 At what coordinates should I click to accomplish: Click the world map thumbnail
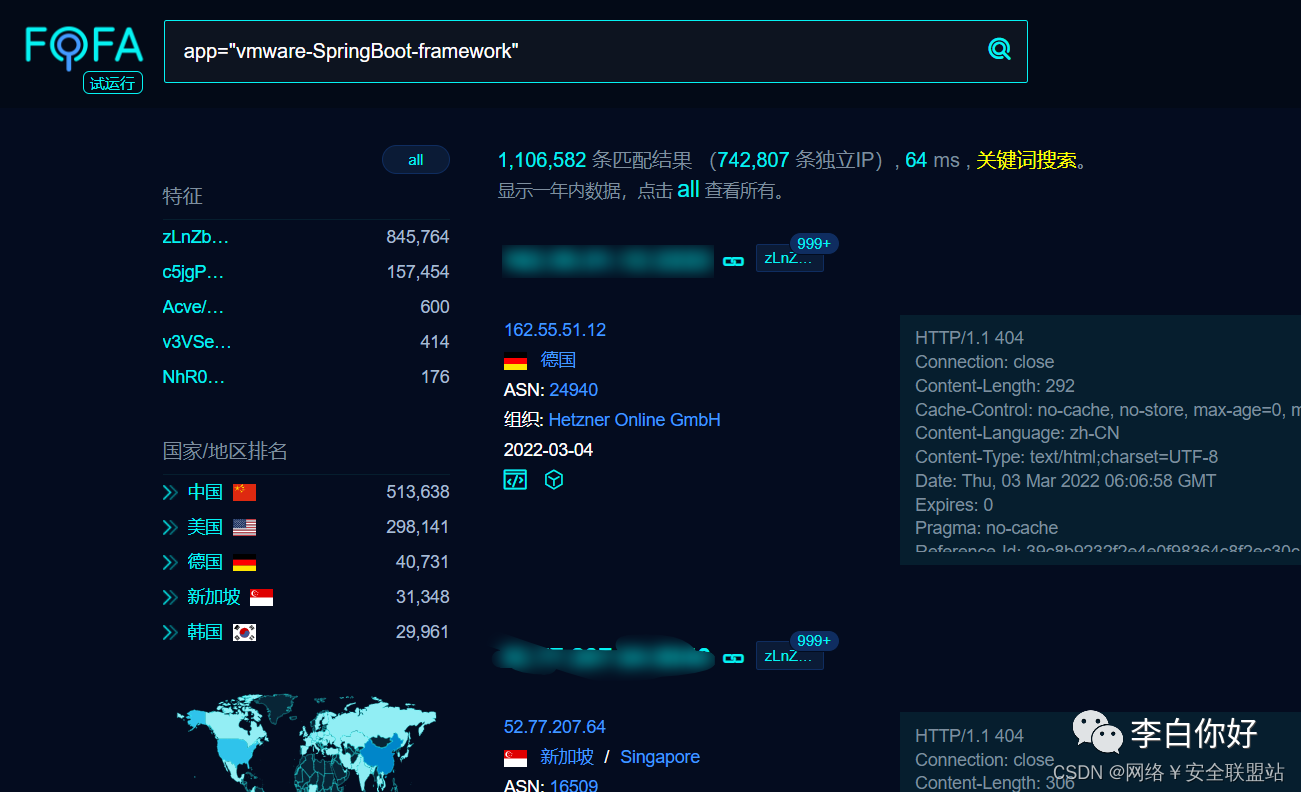tap(306, 745)
